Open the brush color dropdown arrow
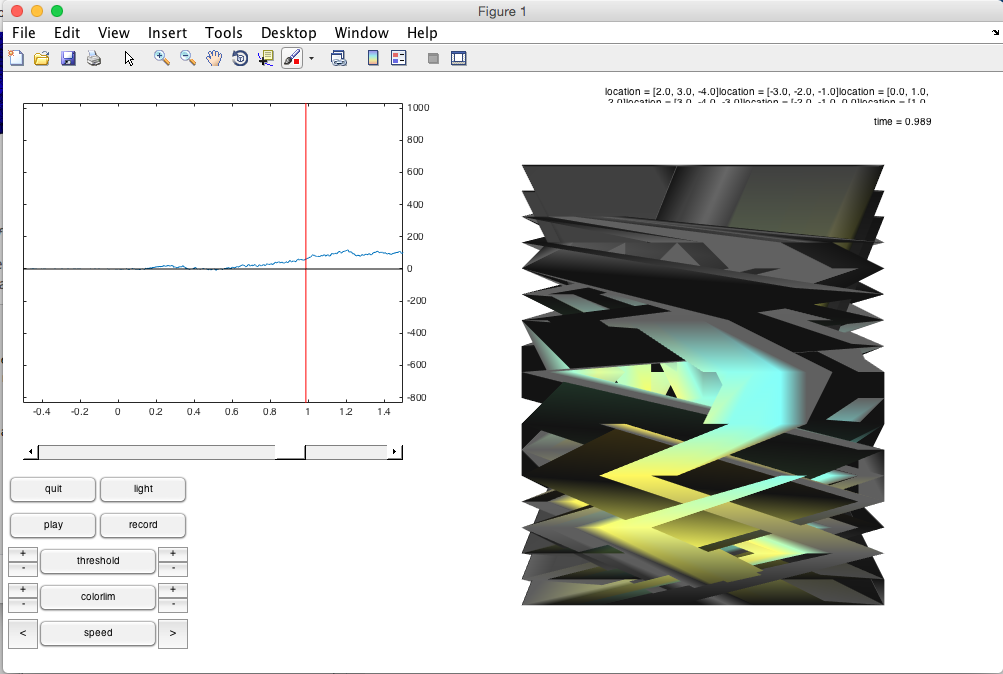 (311, 58)
